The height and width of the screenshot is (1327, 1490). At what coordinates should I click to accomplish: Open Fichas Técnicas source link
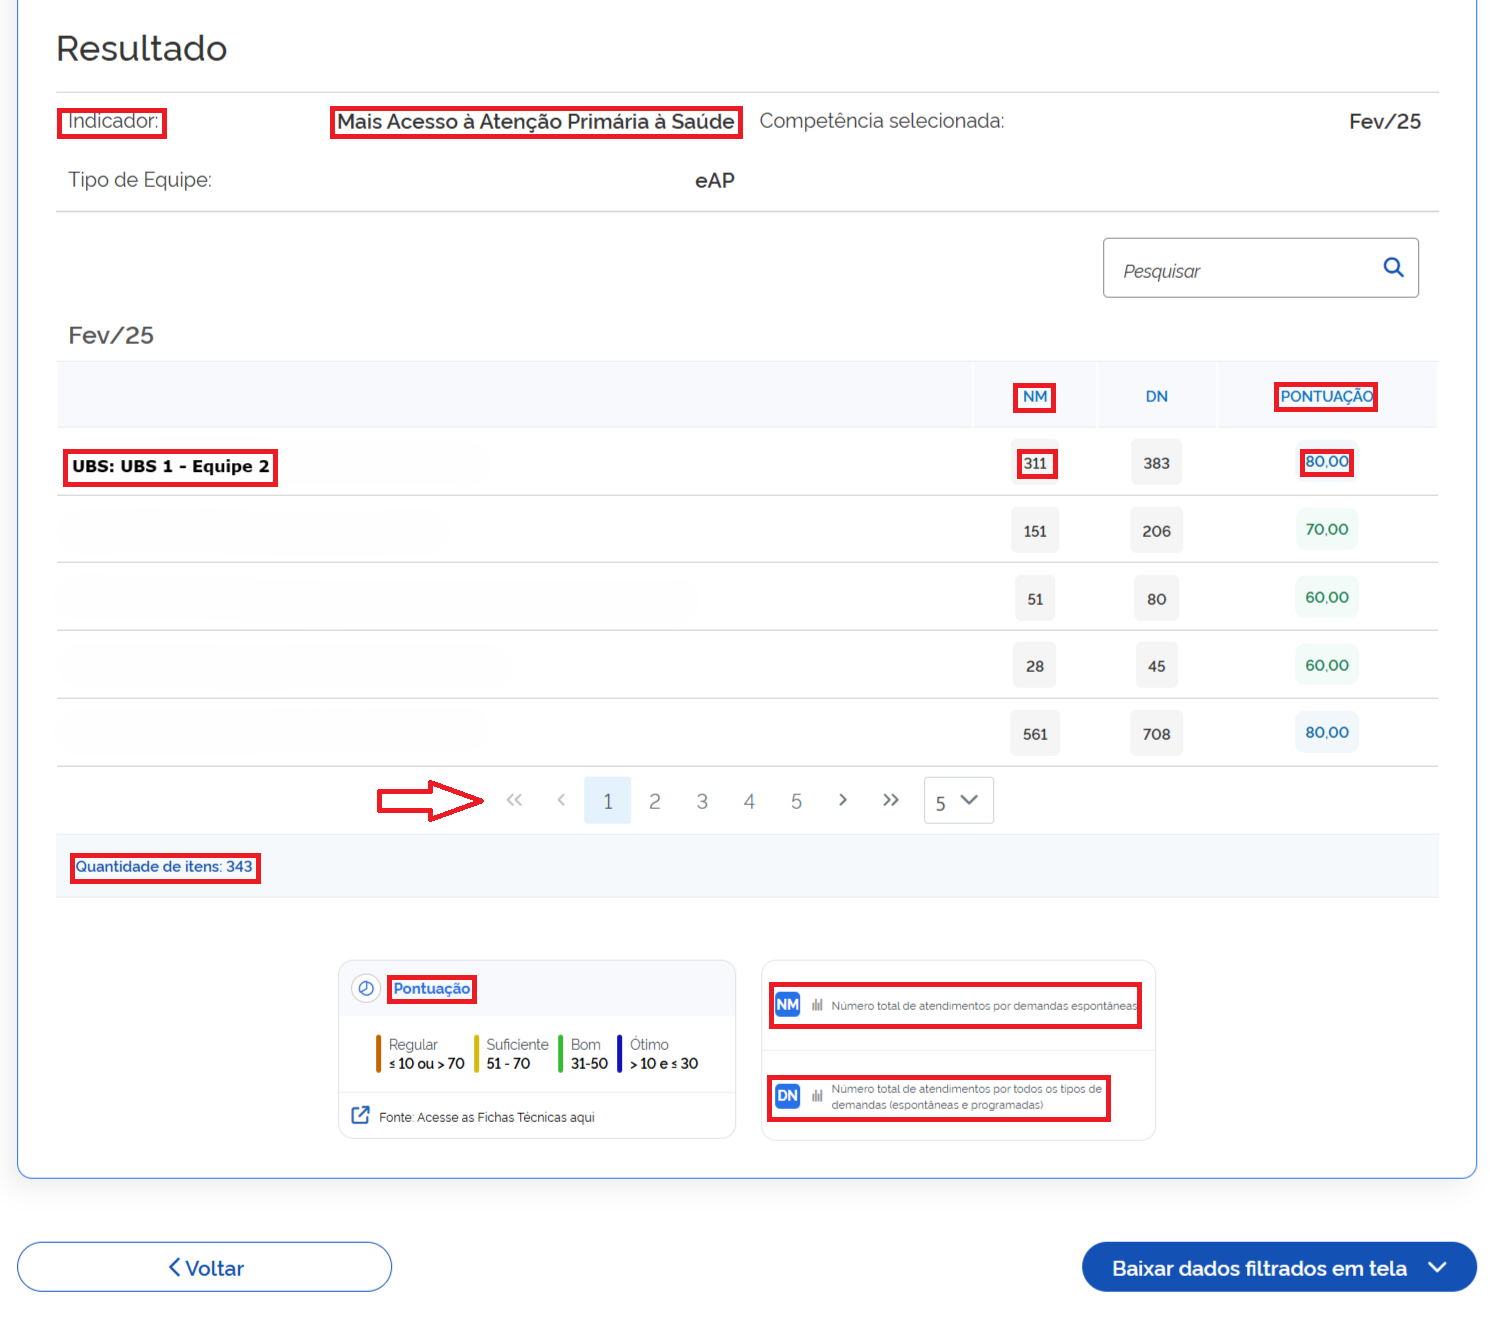[486, 1117]
